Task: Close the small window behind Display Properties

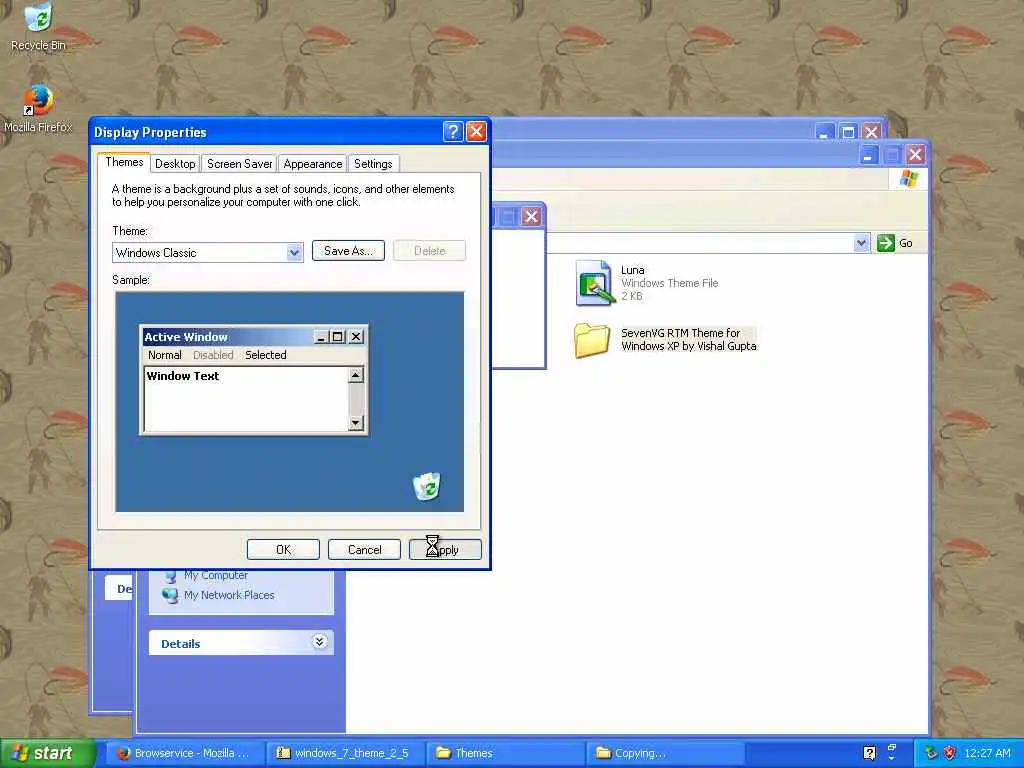Action: click(x=532, y=216)
